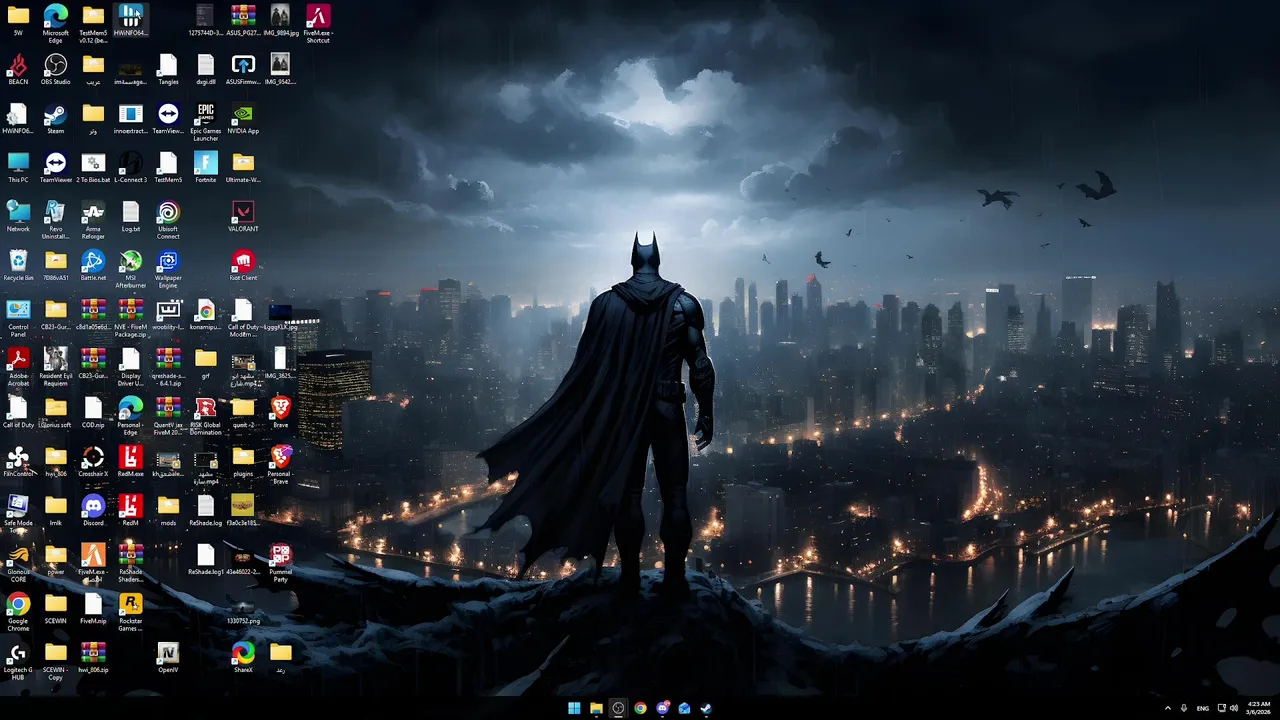1280x720 pixels.
Task: Open the BEACN app shortcut
Action: click(x=18, y=71)
